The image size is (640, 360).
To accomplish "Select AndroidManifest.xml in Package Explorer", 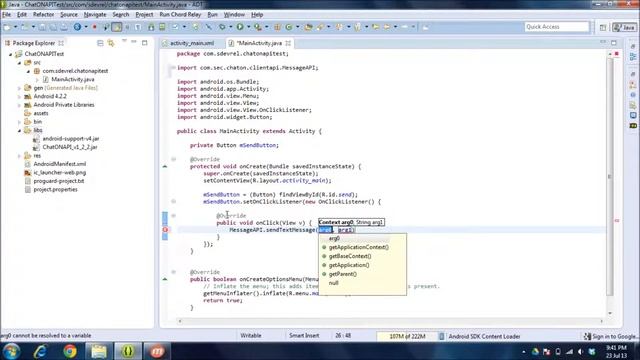I will coord(60,164).
